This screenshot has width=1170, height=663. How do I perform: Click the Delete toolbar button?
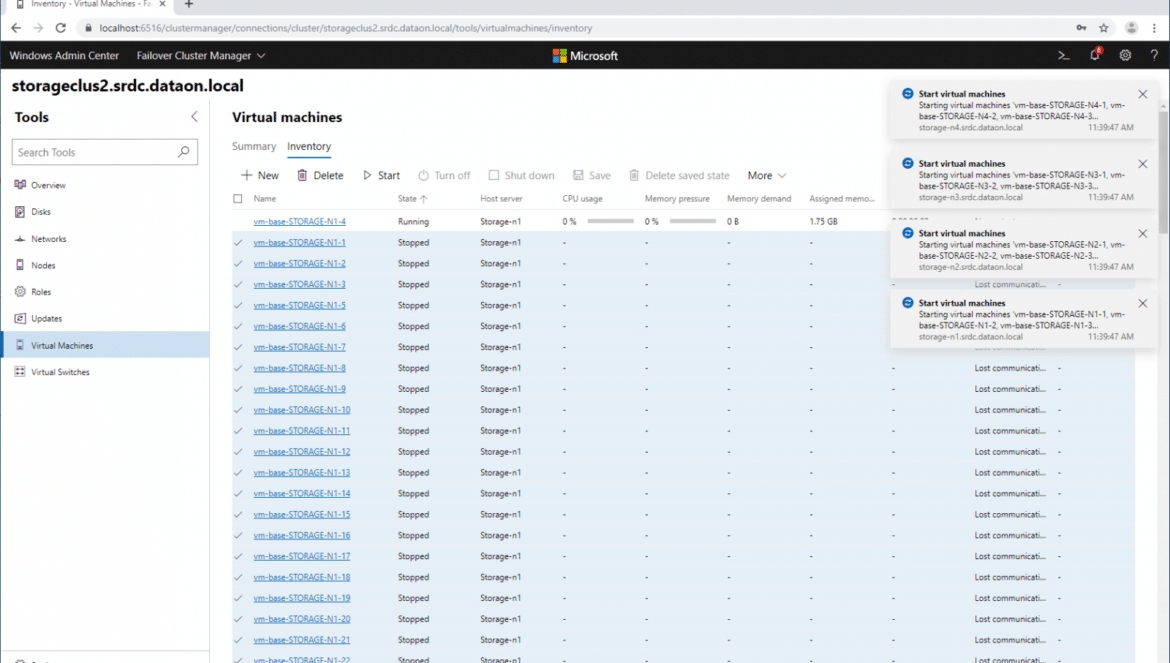coord(320,175)
